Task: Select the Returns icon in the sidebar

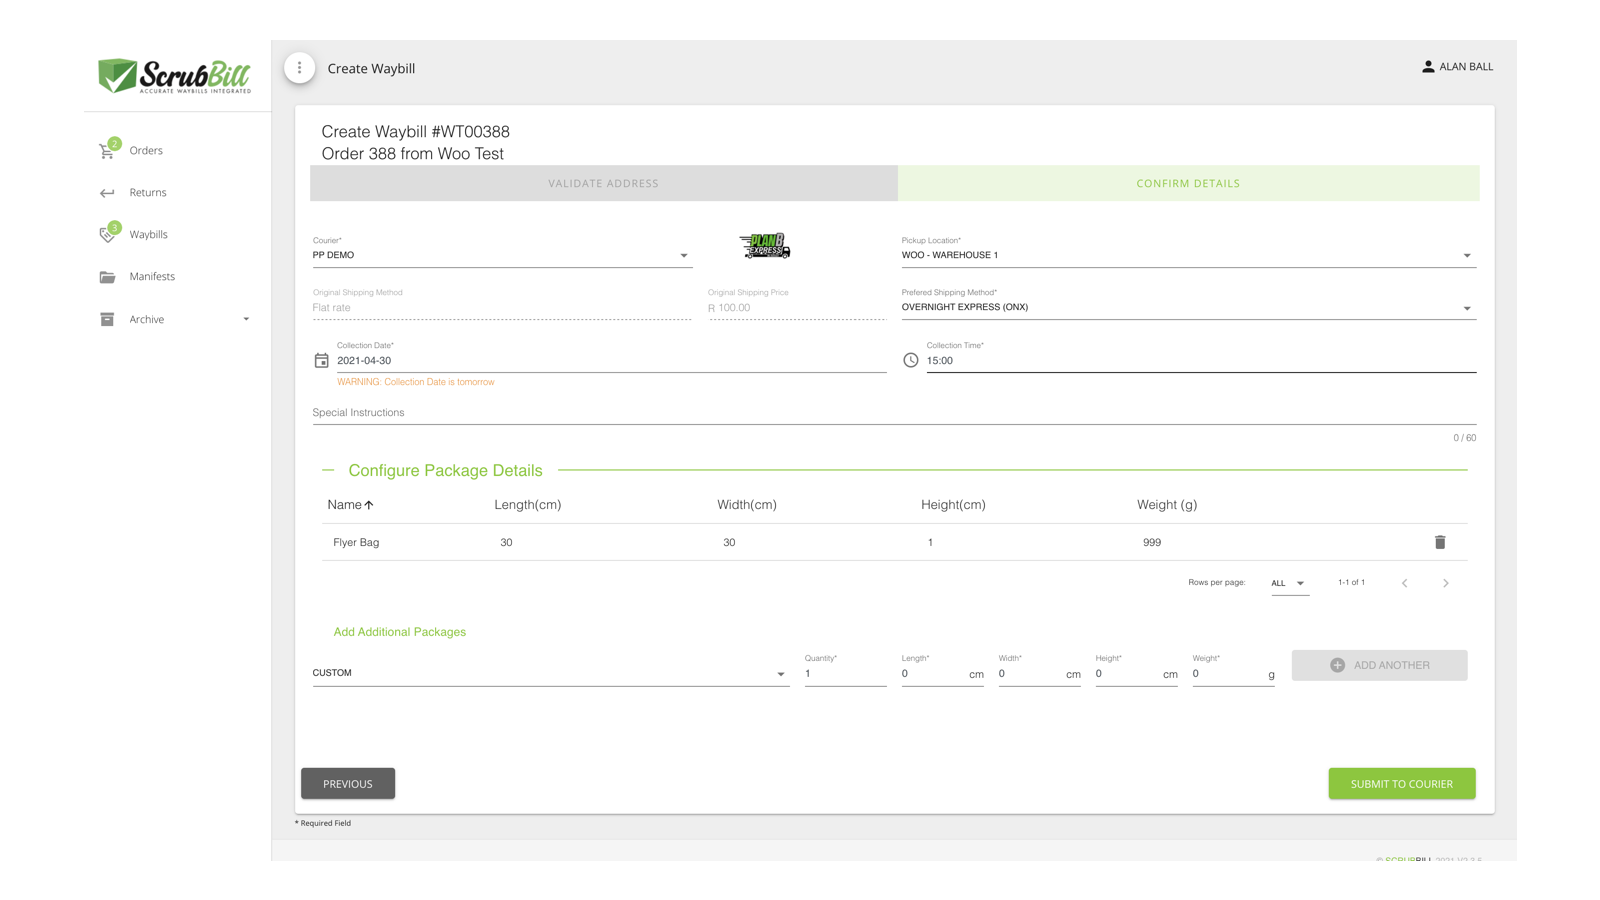Action: pyautogui.click(x=108, y=192)
